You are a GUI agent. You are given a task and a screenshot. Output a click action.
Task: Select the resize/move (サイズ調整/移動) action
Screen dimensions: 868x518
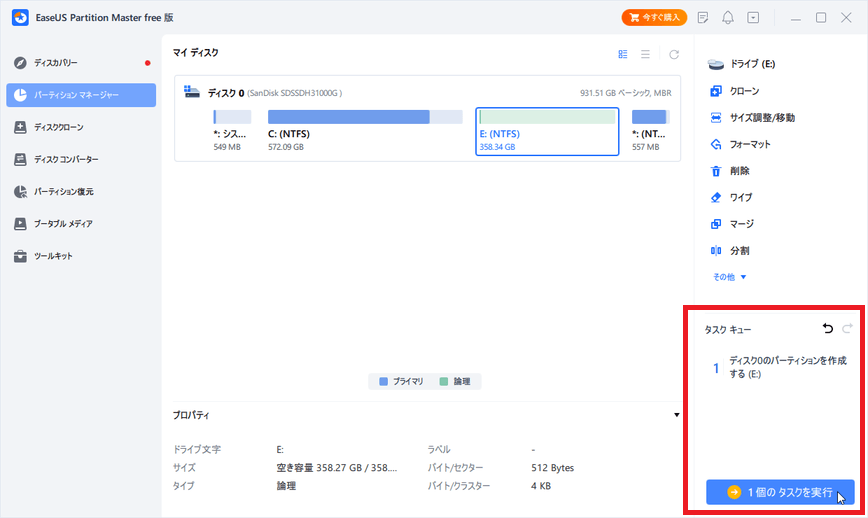(715, 118)
